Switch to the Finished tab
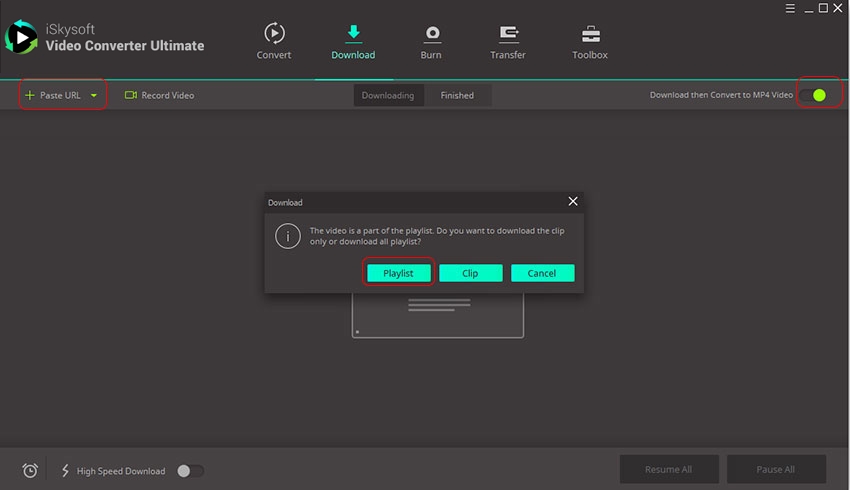 coord(457,96)
